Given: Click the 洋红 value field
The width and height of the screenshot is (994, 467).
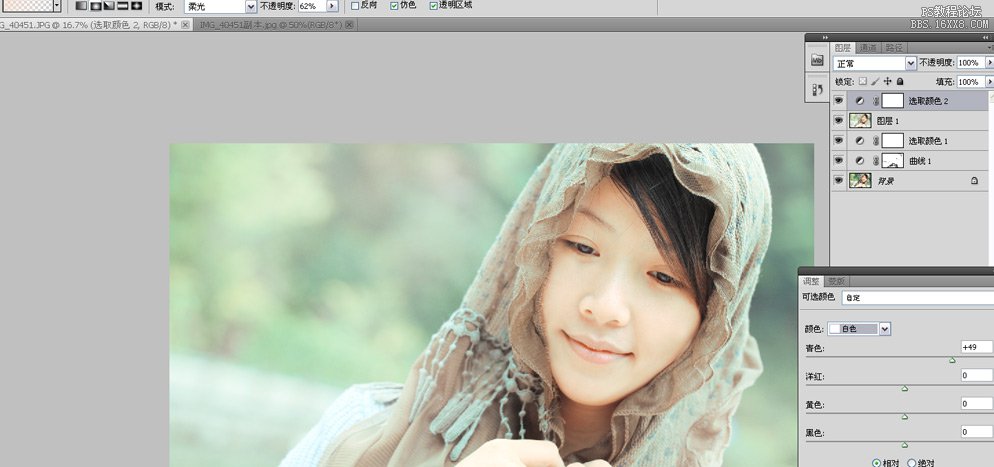Looking at the screenshot, I should coord(976,376).
